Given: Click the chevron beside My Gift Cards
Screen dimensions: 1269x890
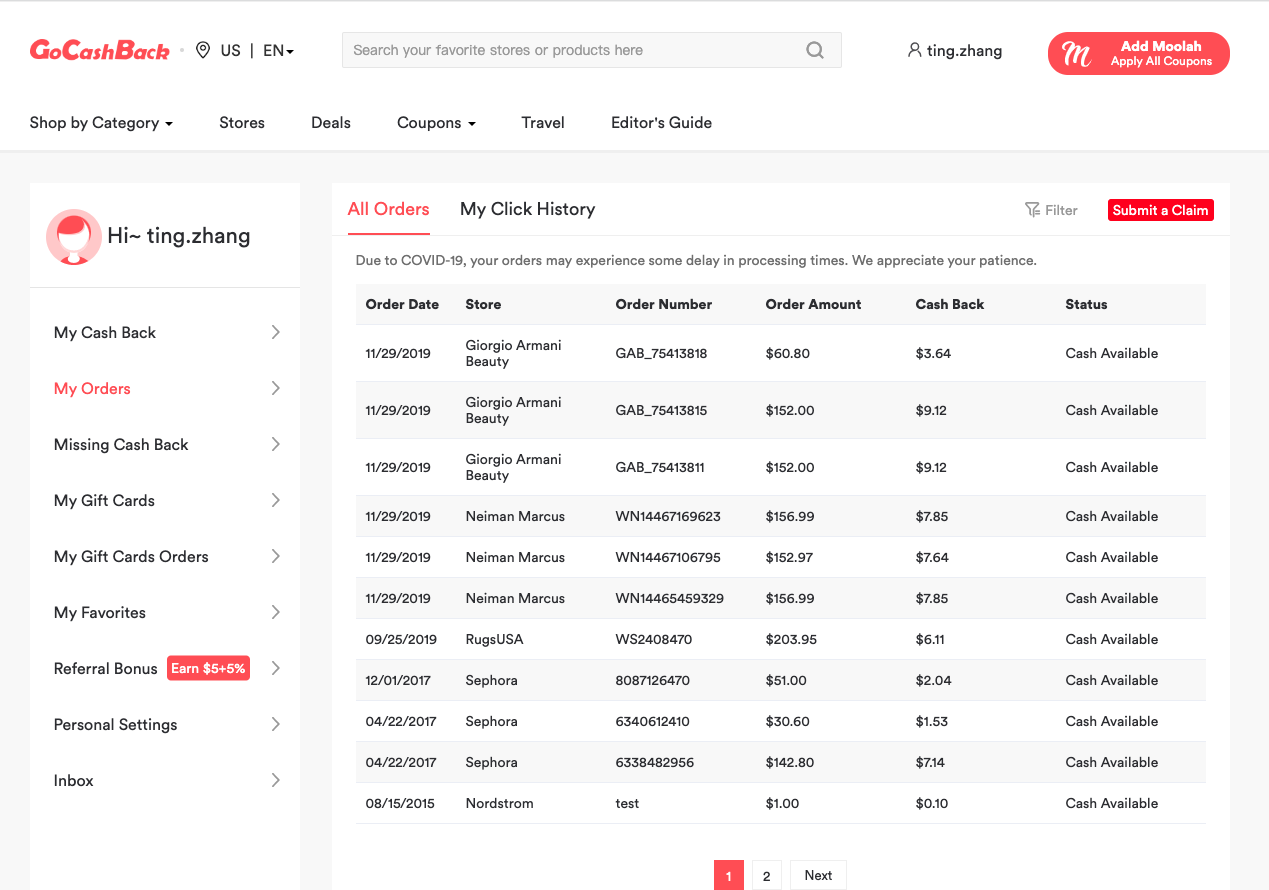Looking at the screenshot, I should [276, 500].
